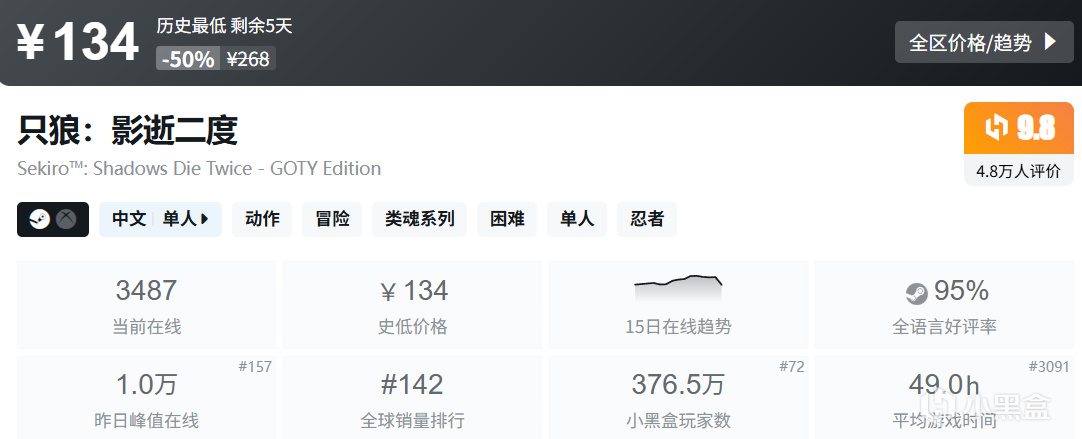Click the Xbox platform icon
The width and height of the screenshot is (1082, 439).
pyautogui.click(x=66, y=220)
